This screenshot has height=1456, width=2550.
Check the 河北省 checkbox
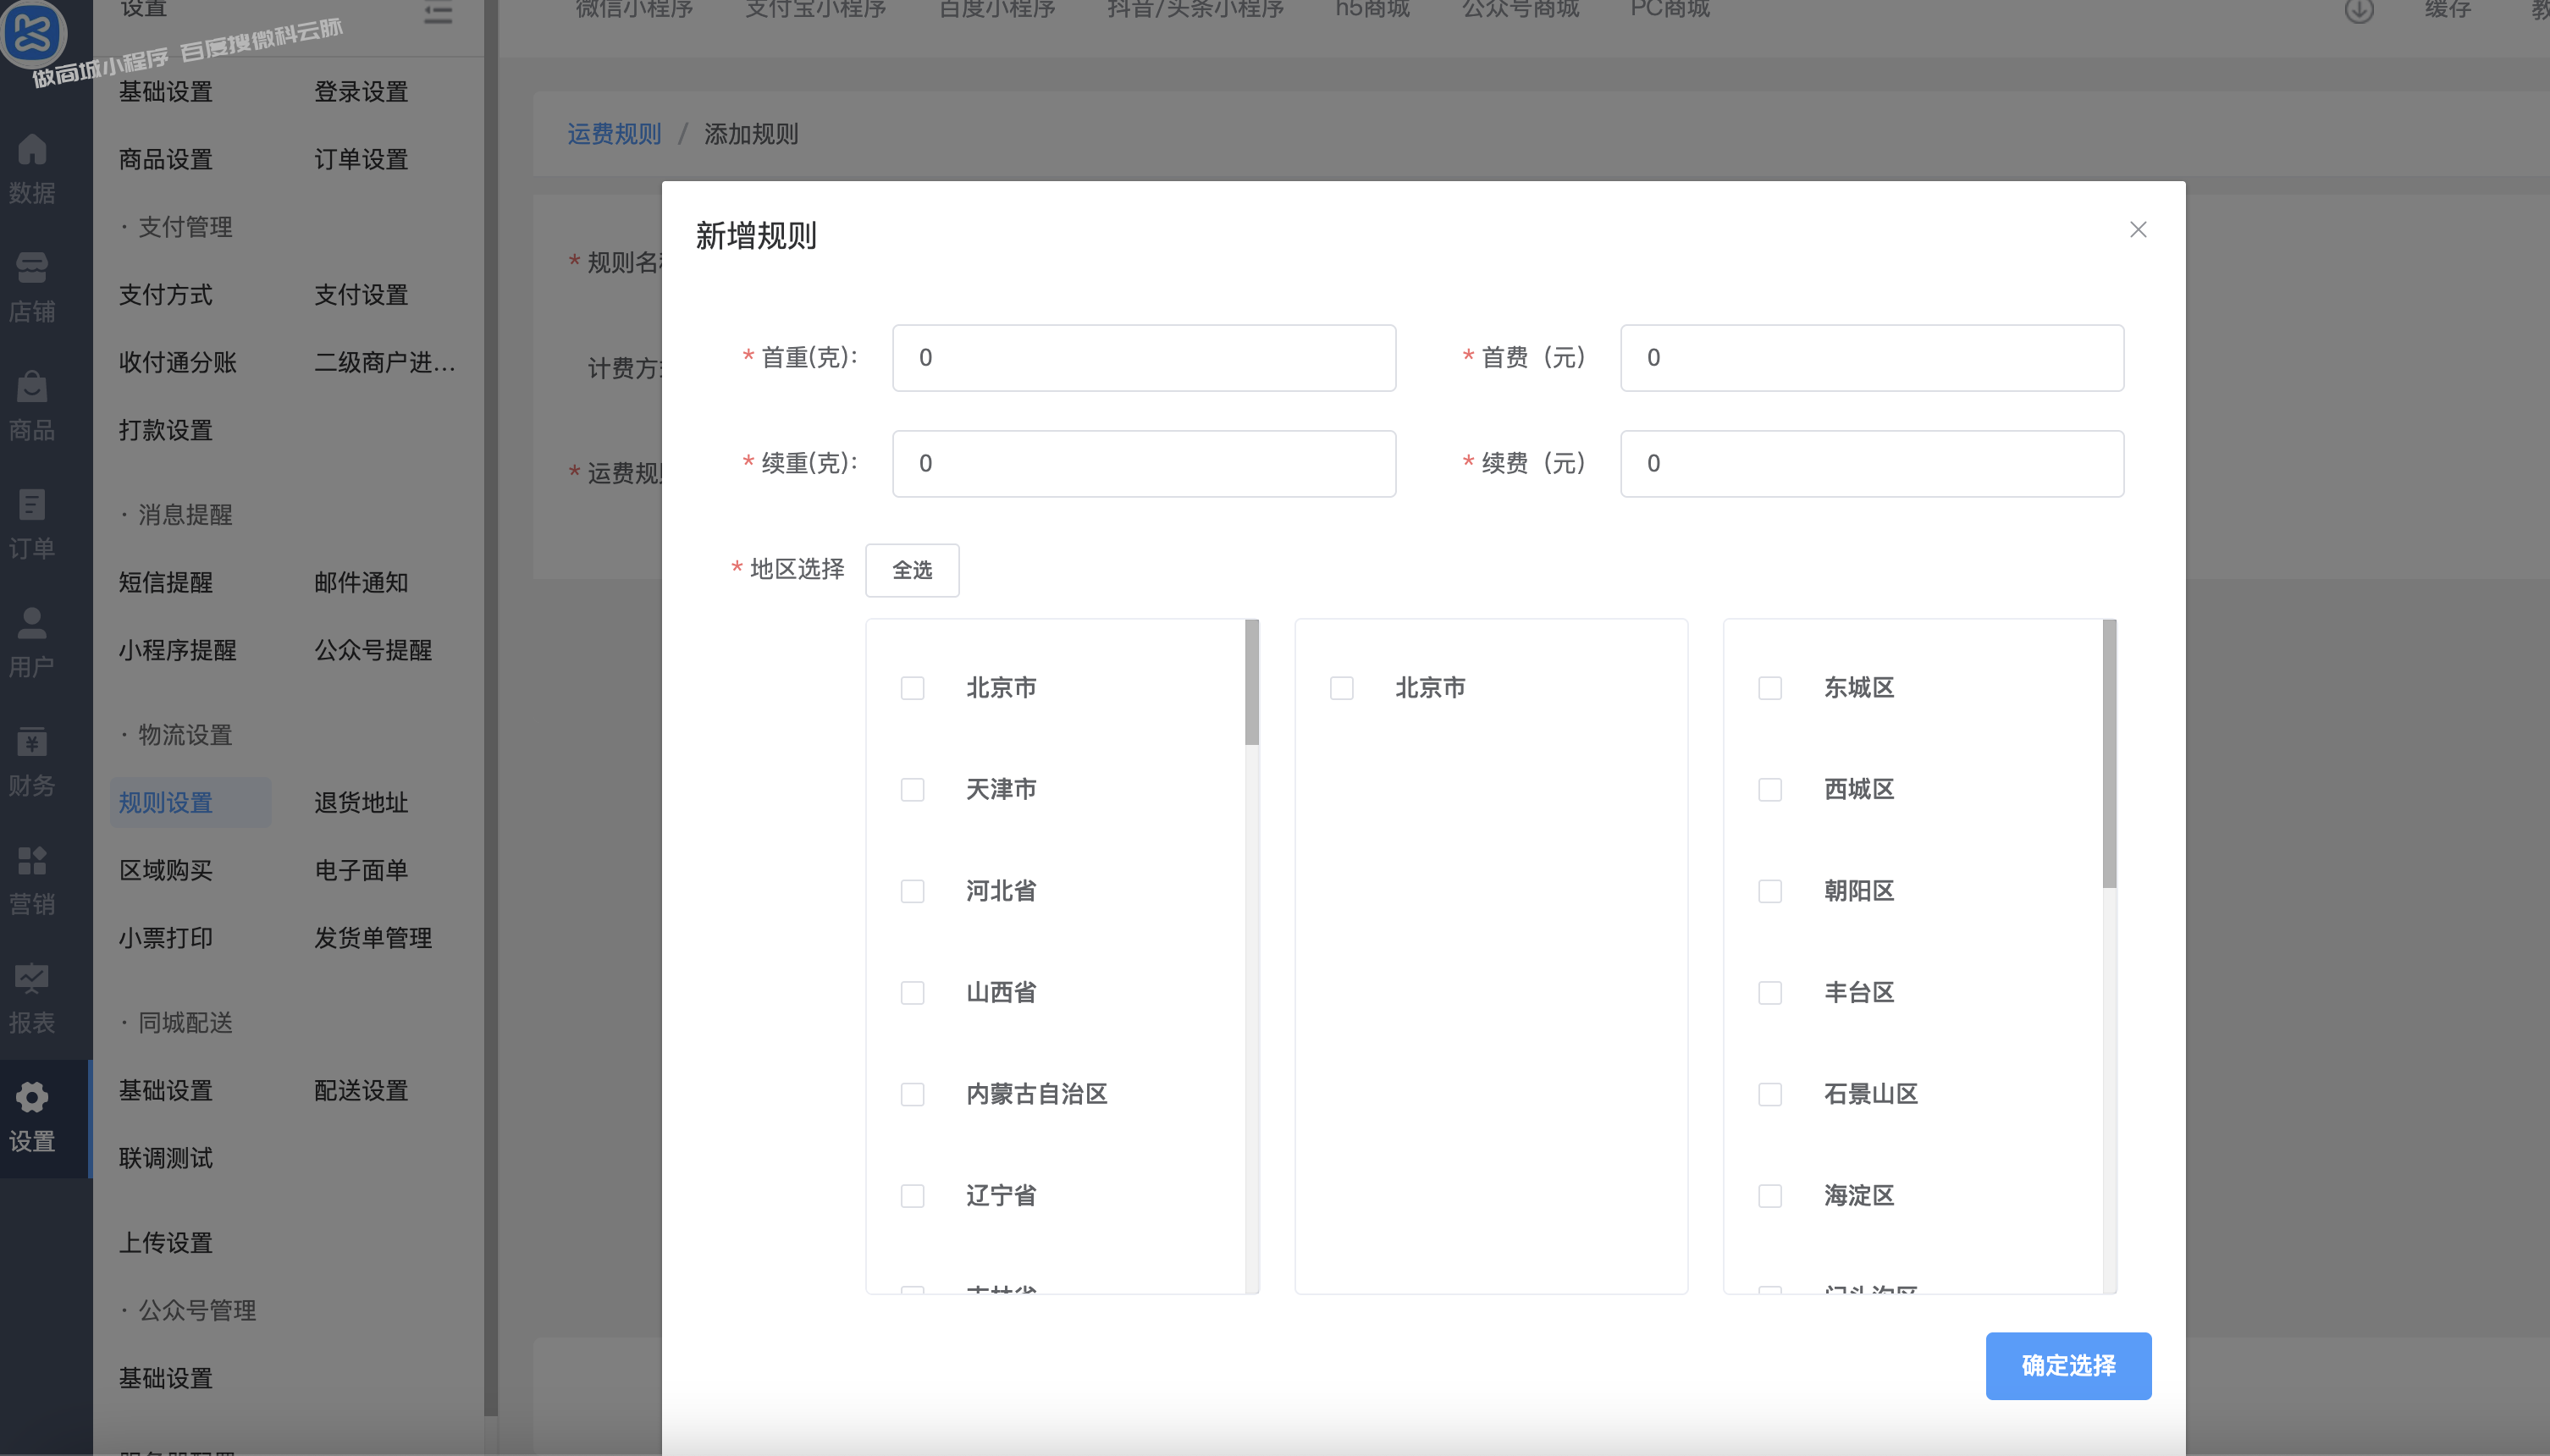point(912,891)
